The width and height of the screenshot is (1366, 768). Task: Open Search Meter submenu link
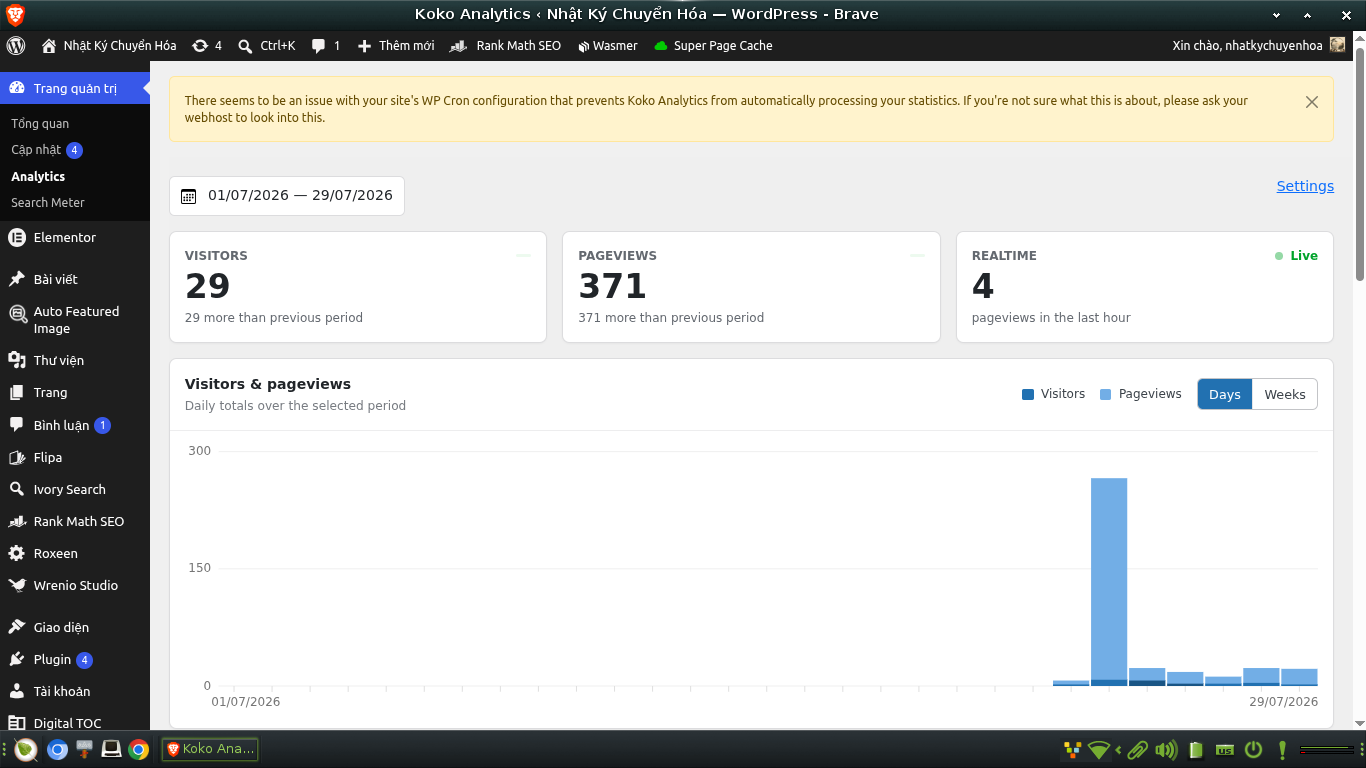pyautogui.click(x=48, y=202)
